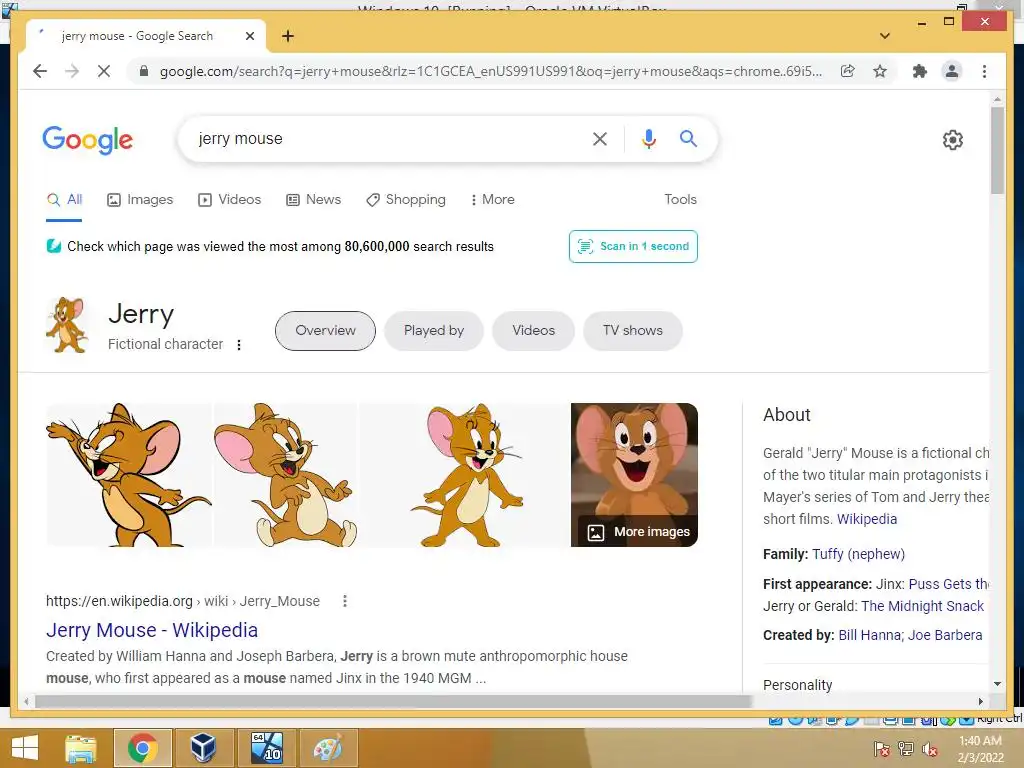
Task: Share this page icon in address bar
Action: pyautogui.click(x=848, y=71)
